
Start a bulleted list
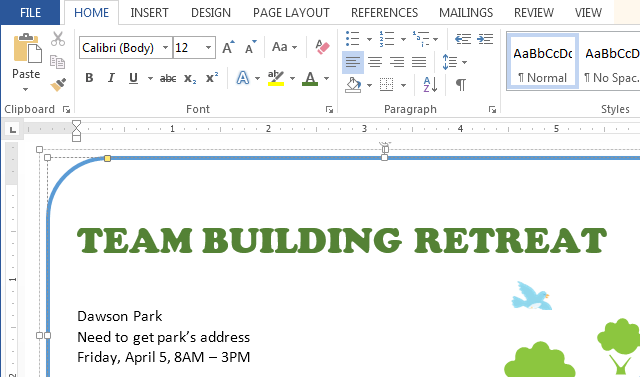coord(353,39)
